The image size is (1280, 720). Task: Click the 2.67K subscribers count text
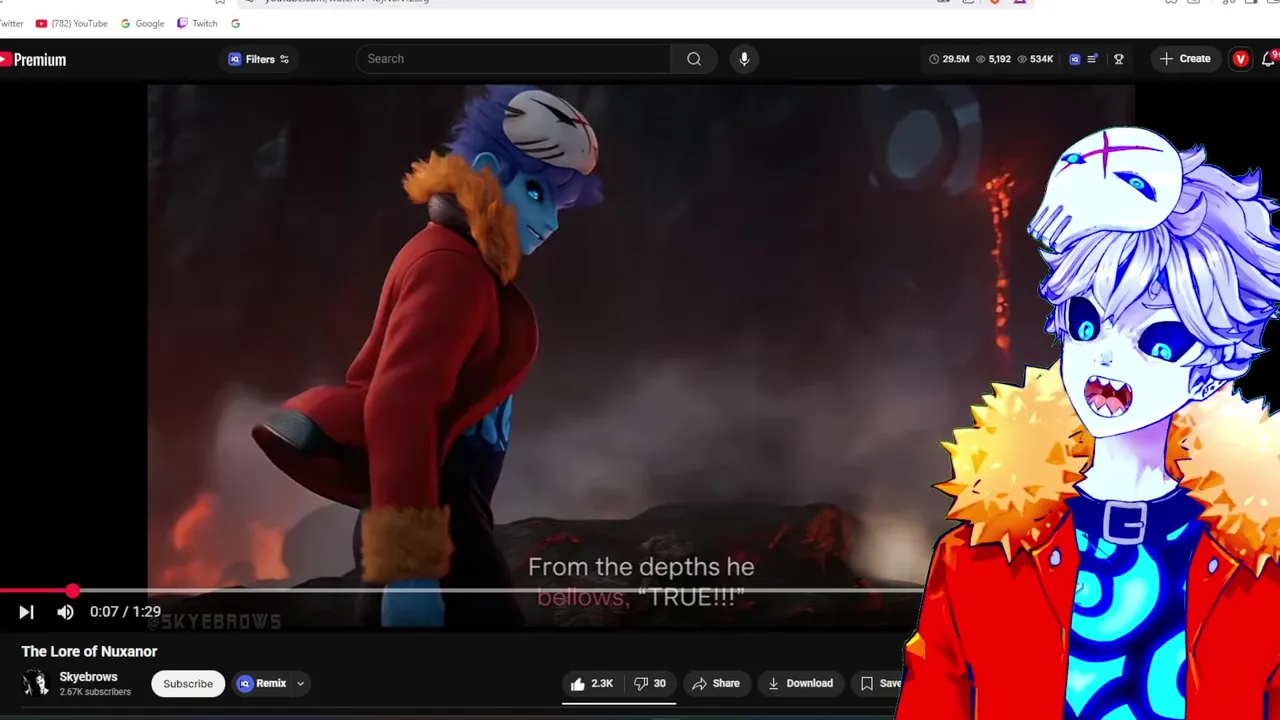coord(95,692)
